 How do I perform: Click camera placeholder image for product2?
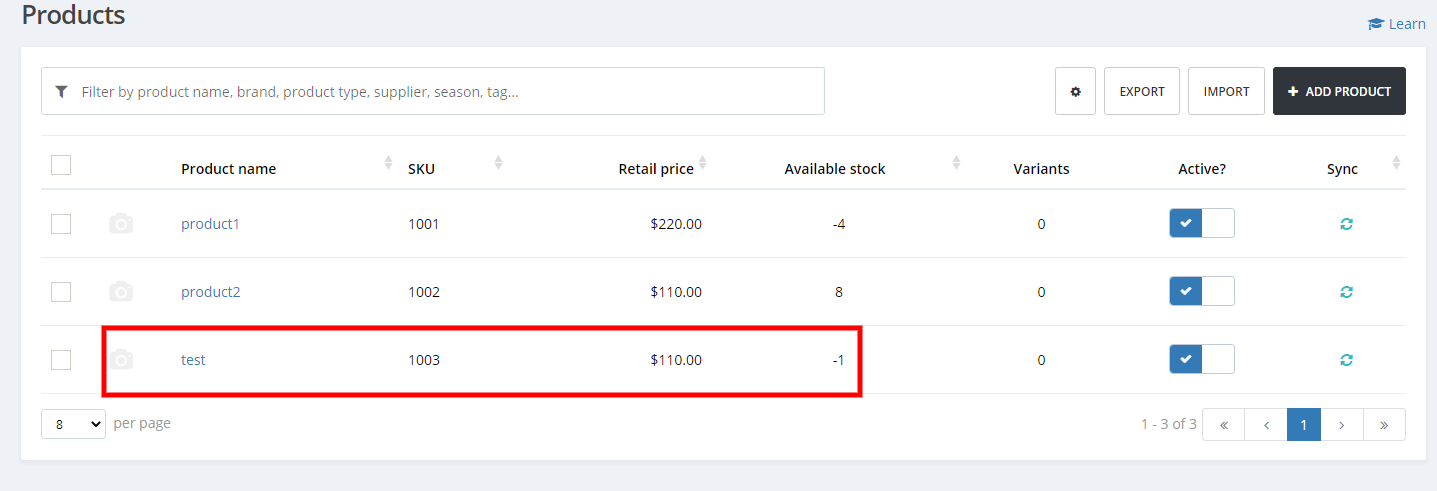(x=121, y=292)
